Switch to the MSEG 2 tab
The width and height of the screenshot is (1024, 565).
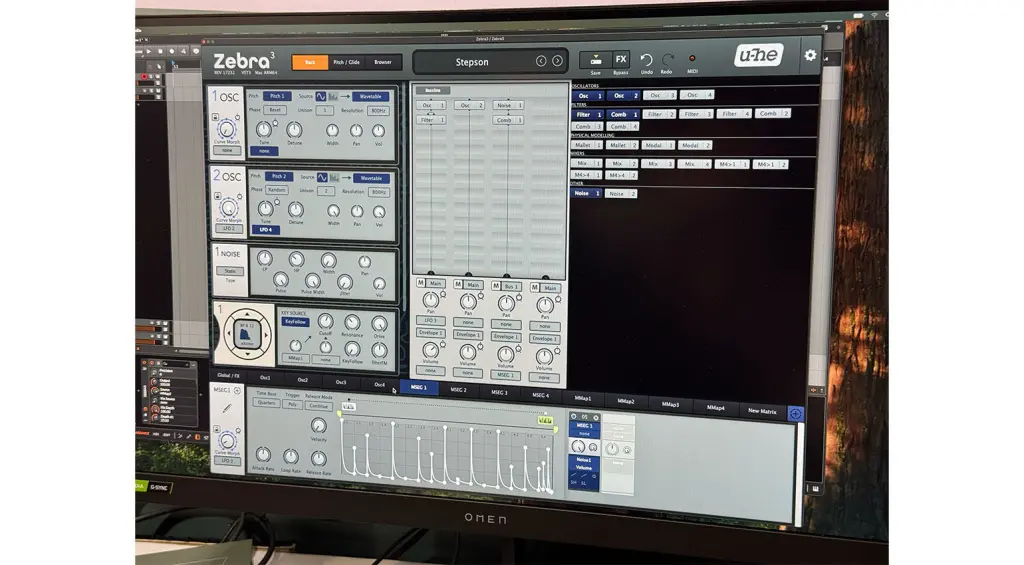pyautogui.click(x=458, y=390)
